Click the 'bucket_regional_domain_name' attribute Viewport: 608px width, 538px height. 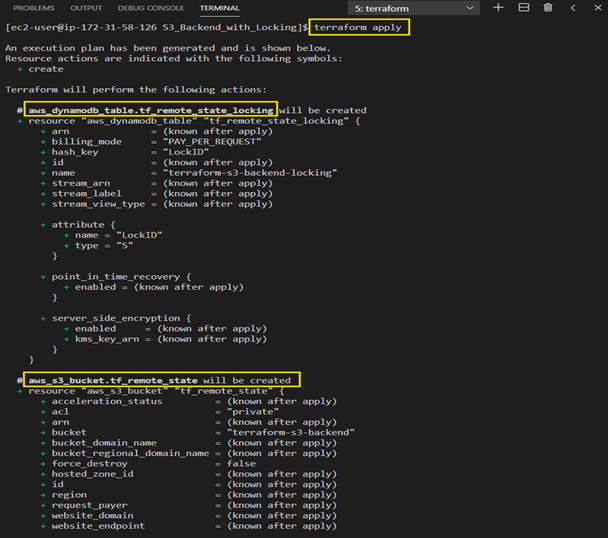130,453
